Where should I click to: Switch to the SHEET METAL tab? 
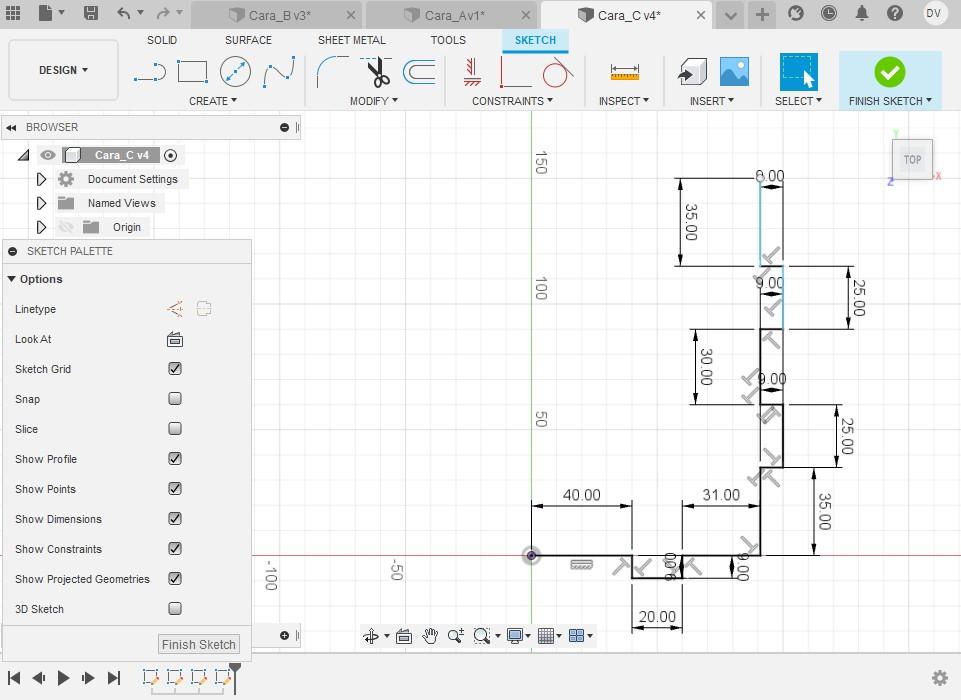[352, 40]
